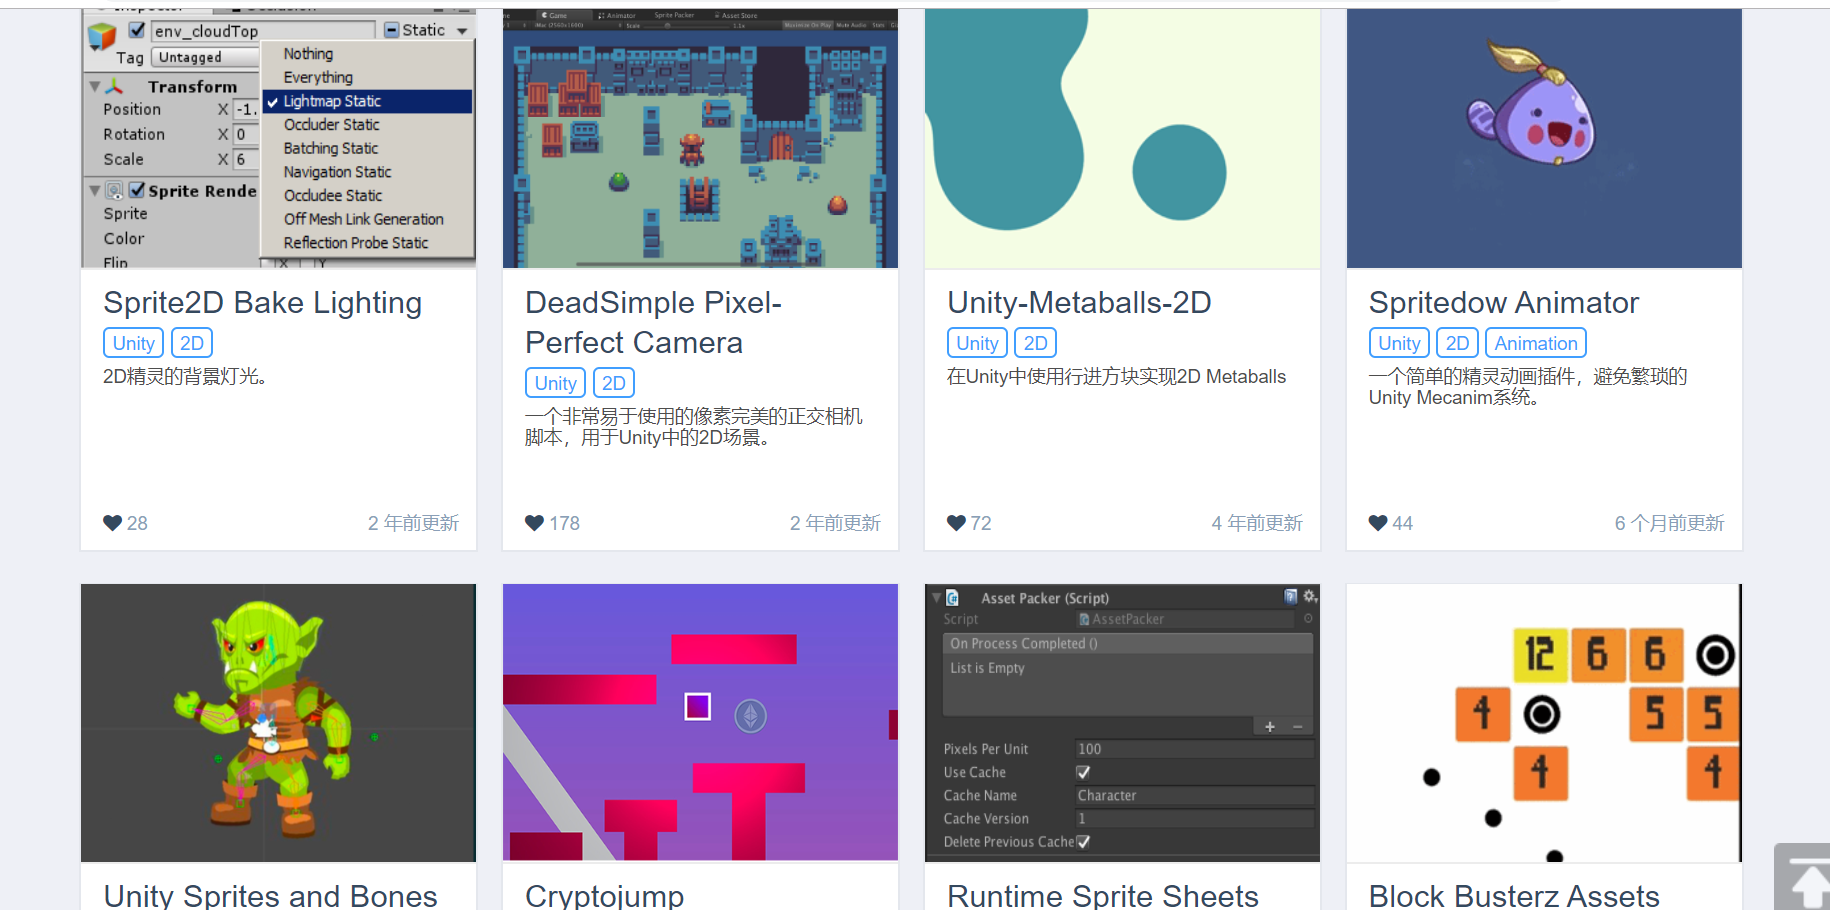Open the Asset Packer script thumbnail

point(1122,723)
